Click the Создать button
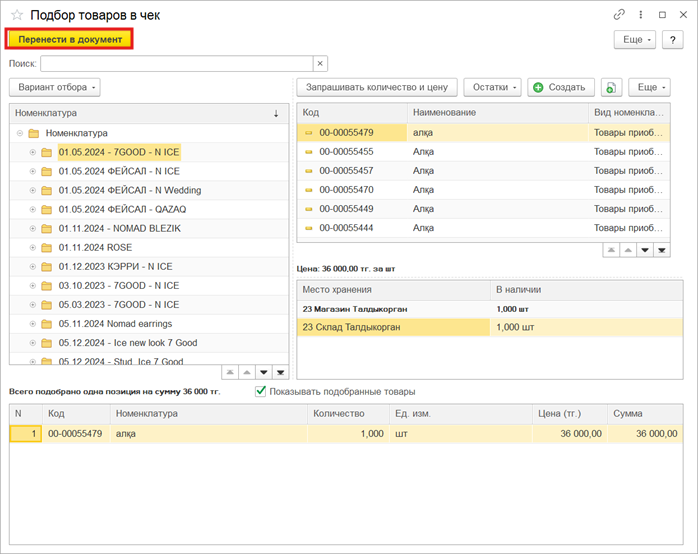698x554 pixels. pyautogui.click(x=561, y=87)
